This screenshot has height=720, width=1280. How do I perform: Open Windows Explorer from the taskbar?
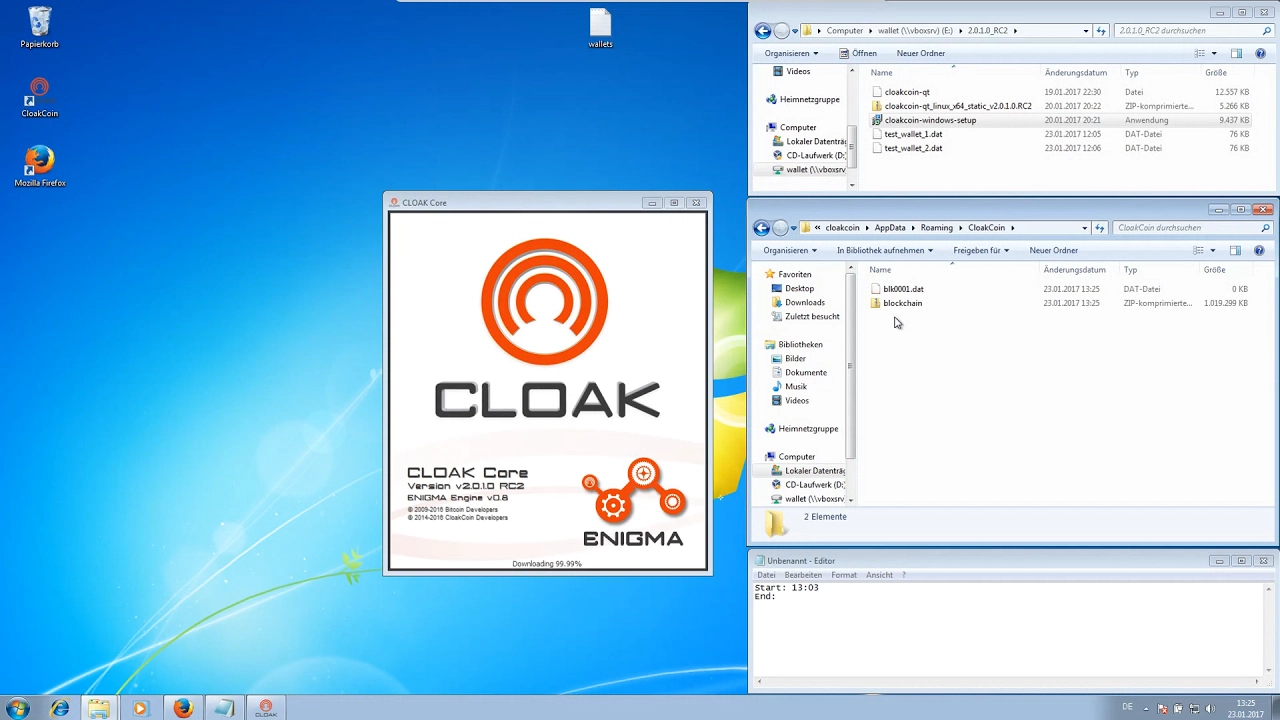click(99, 708)
